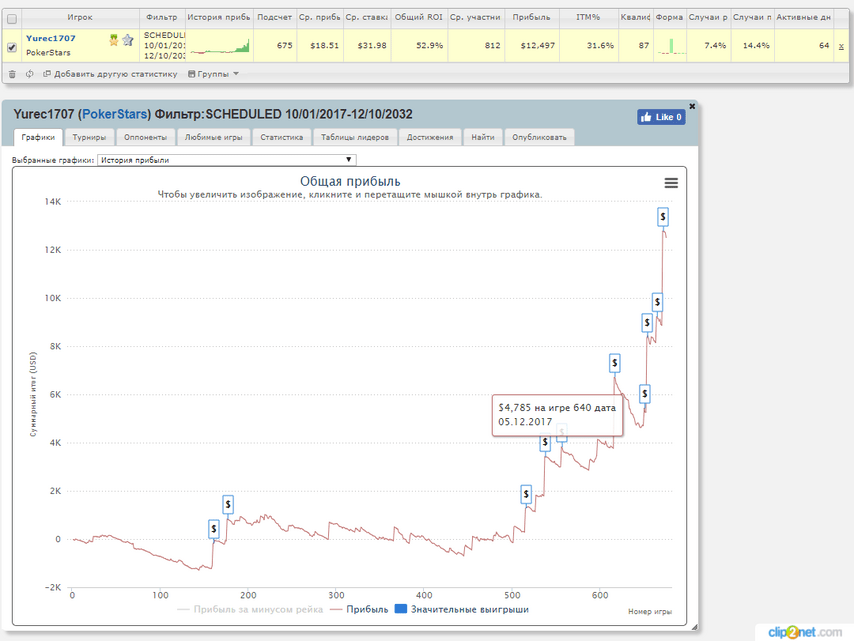Screen dimensions: 854x641
Task: Open the Таблицы лидеров tab
Action: tap(355, 137)
